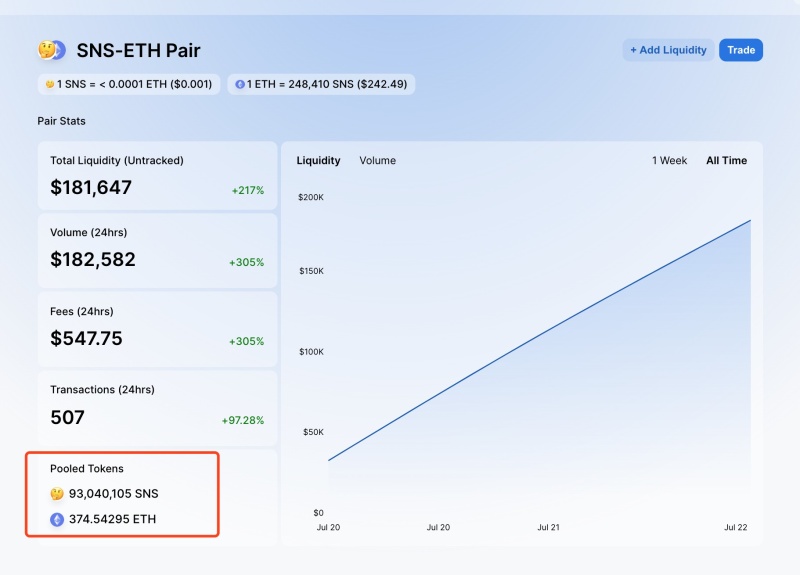
Task: Open the Trade button
Action: click(x=740, y=50)
